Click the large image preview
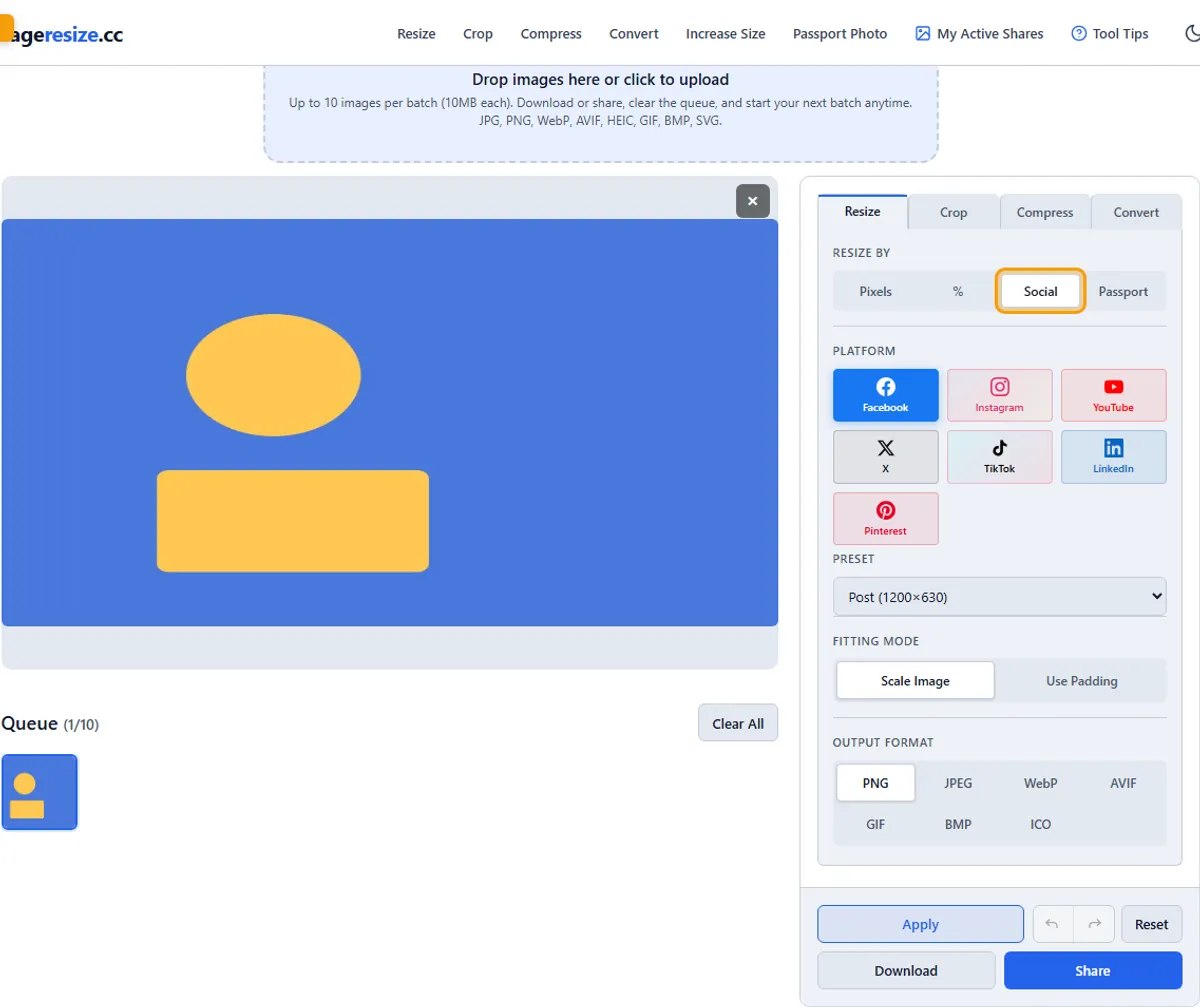This screenshot has height=1007, width=1200. pyautogui.click(x=390, y=422)
